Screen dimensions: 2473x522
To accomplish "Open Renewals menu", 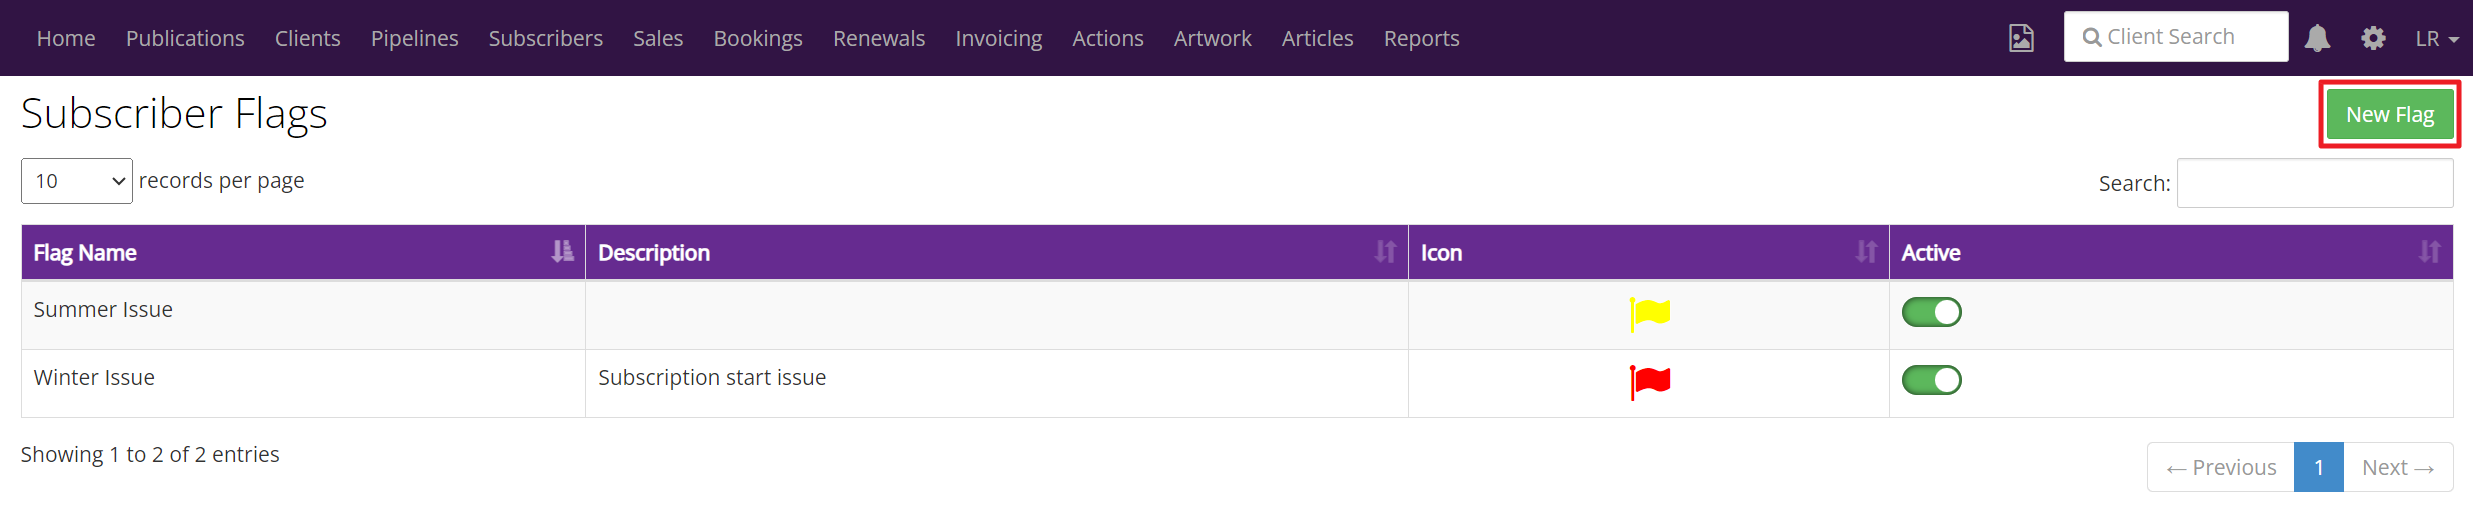I will [x=879, y=38].
